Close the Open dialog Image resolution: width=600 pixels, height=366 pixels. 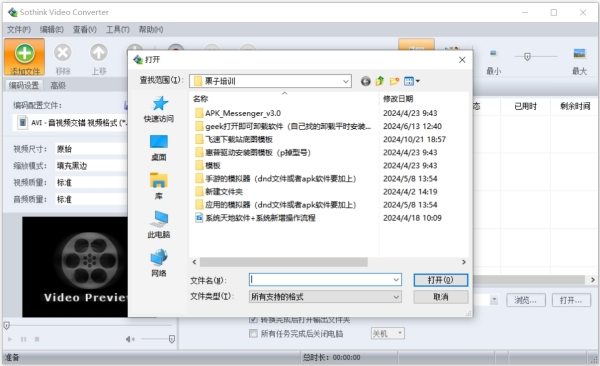pyautogui.click(x=462, y=60)
